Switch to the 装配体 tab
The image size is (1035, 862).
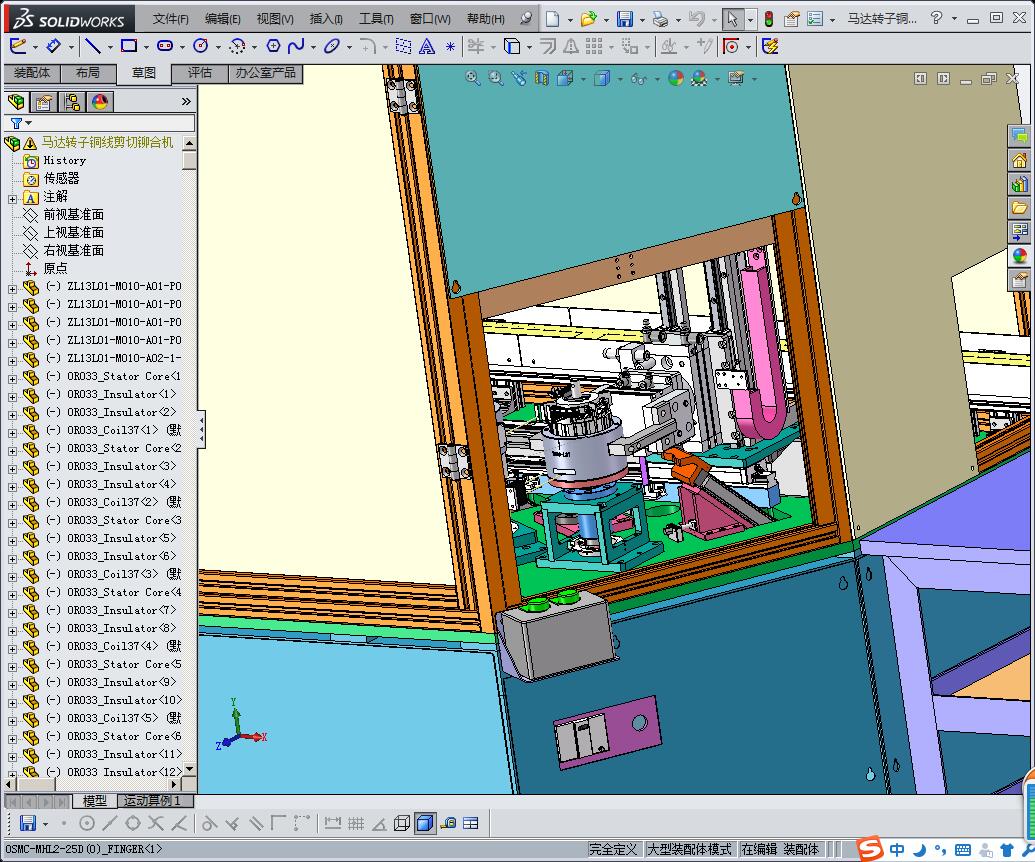pos(32,73)
